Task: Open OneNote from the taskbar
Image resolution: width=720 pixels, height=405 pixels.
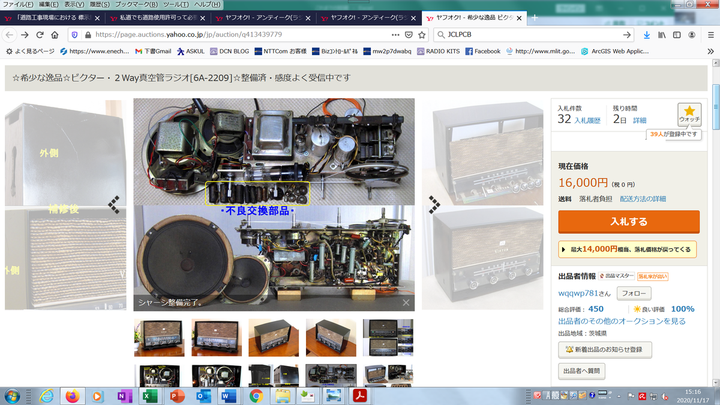Action: click(x=124, y=396)
